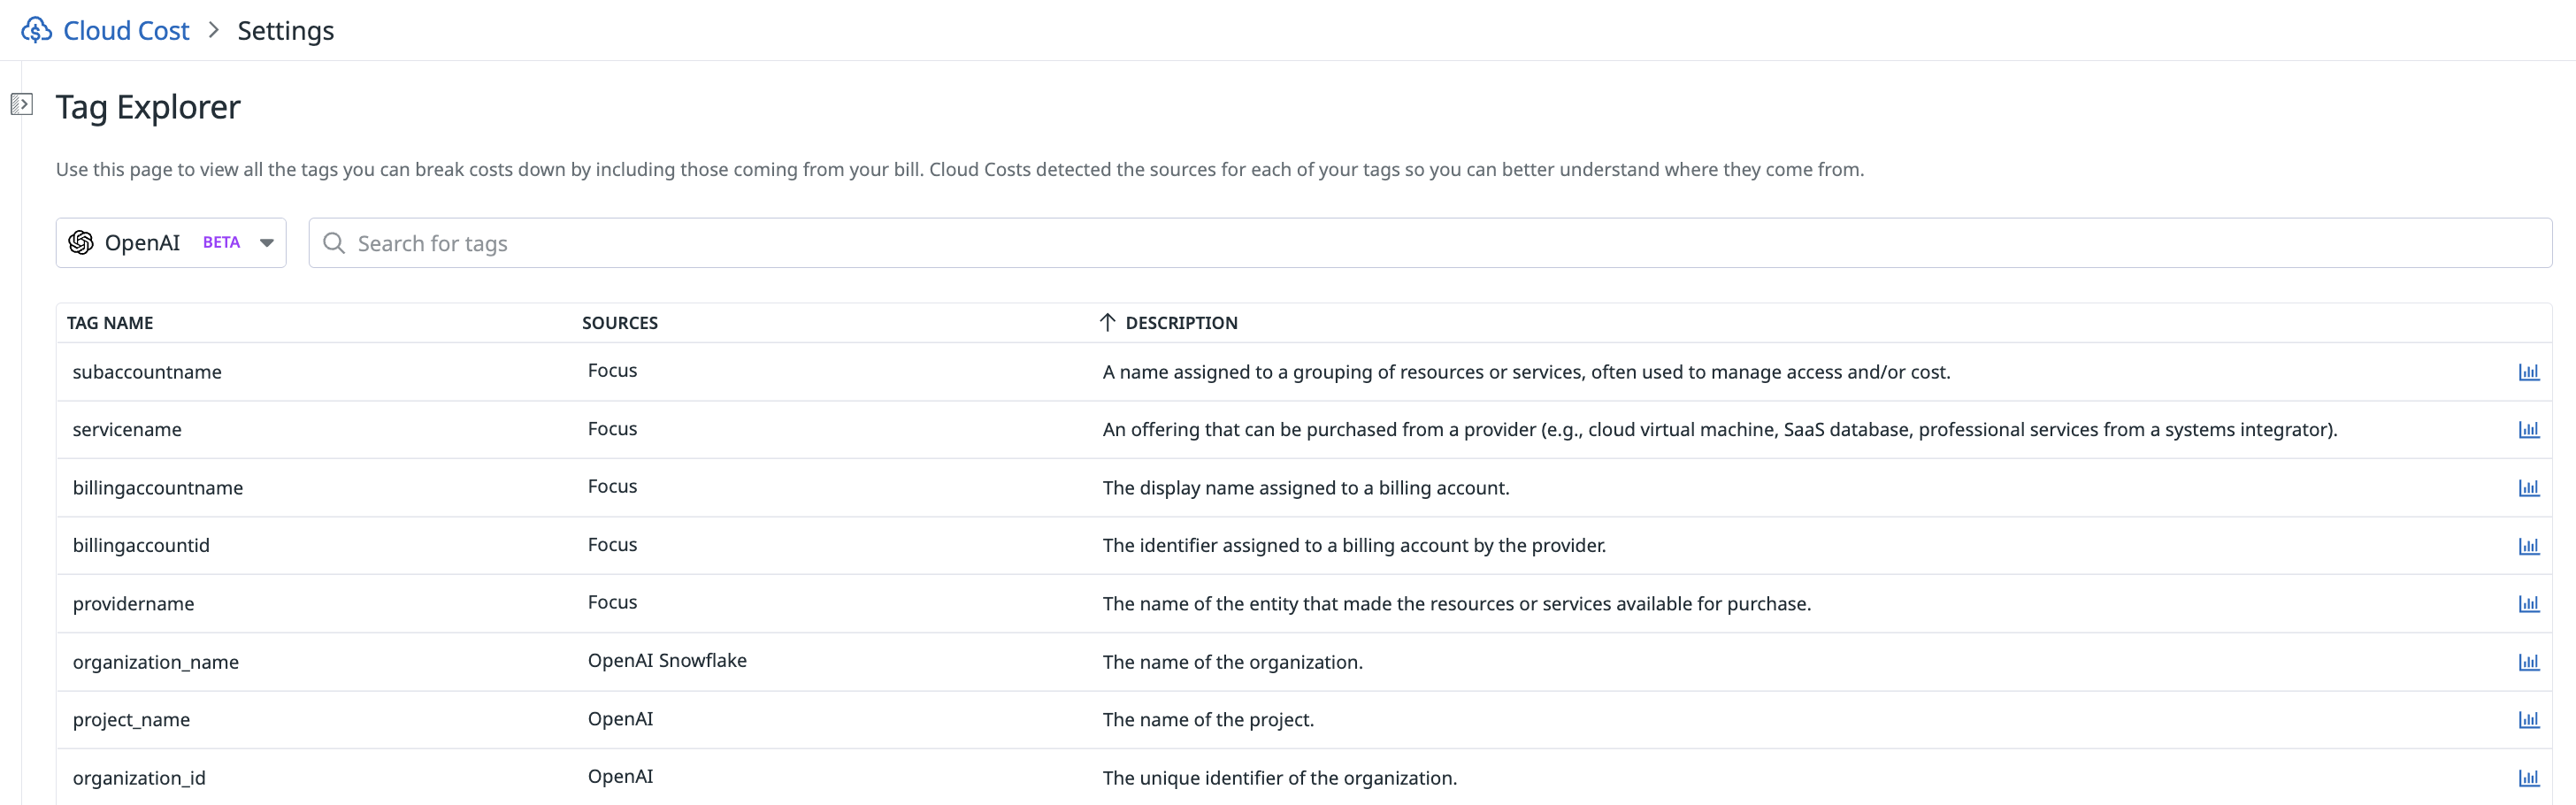Click the Cloud Cost cloud-dollar logo icon
2576x805 pixels.
(x=36, y=29)
